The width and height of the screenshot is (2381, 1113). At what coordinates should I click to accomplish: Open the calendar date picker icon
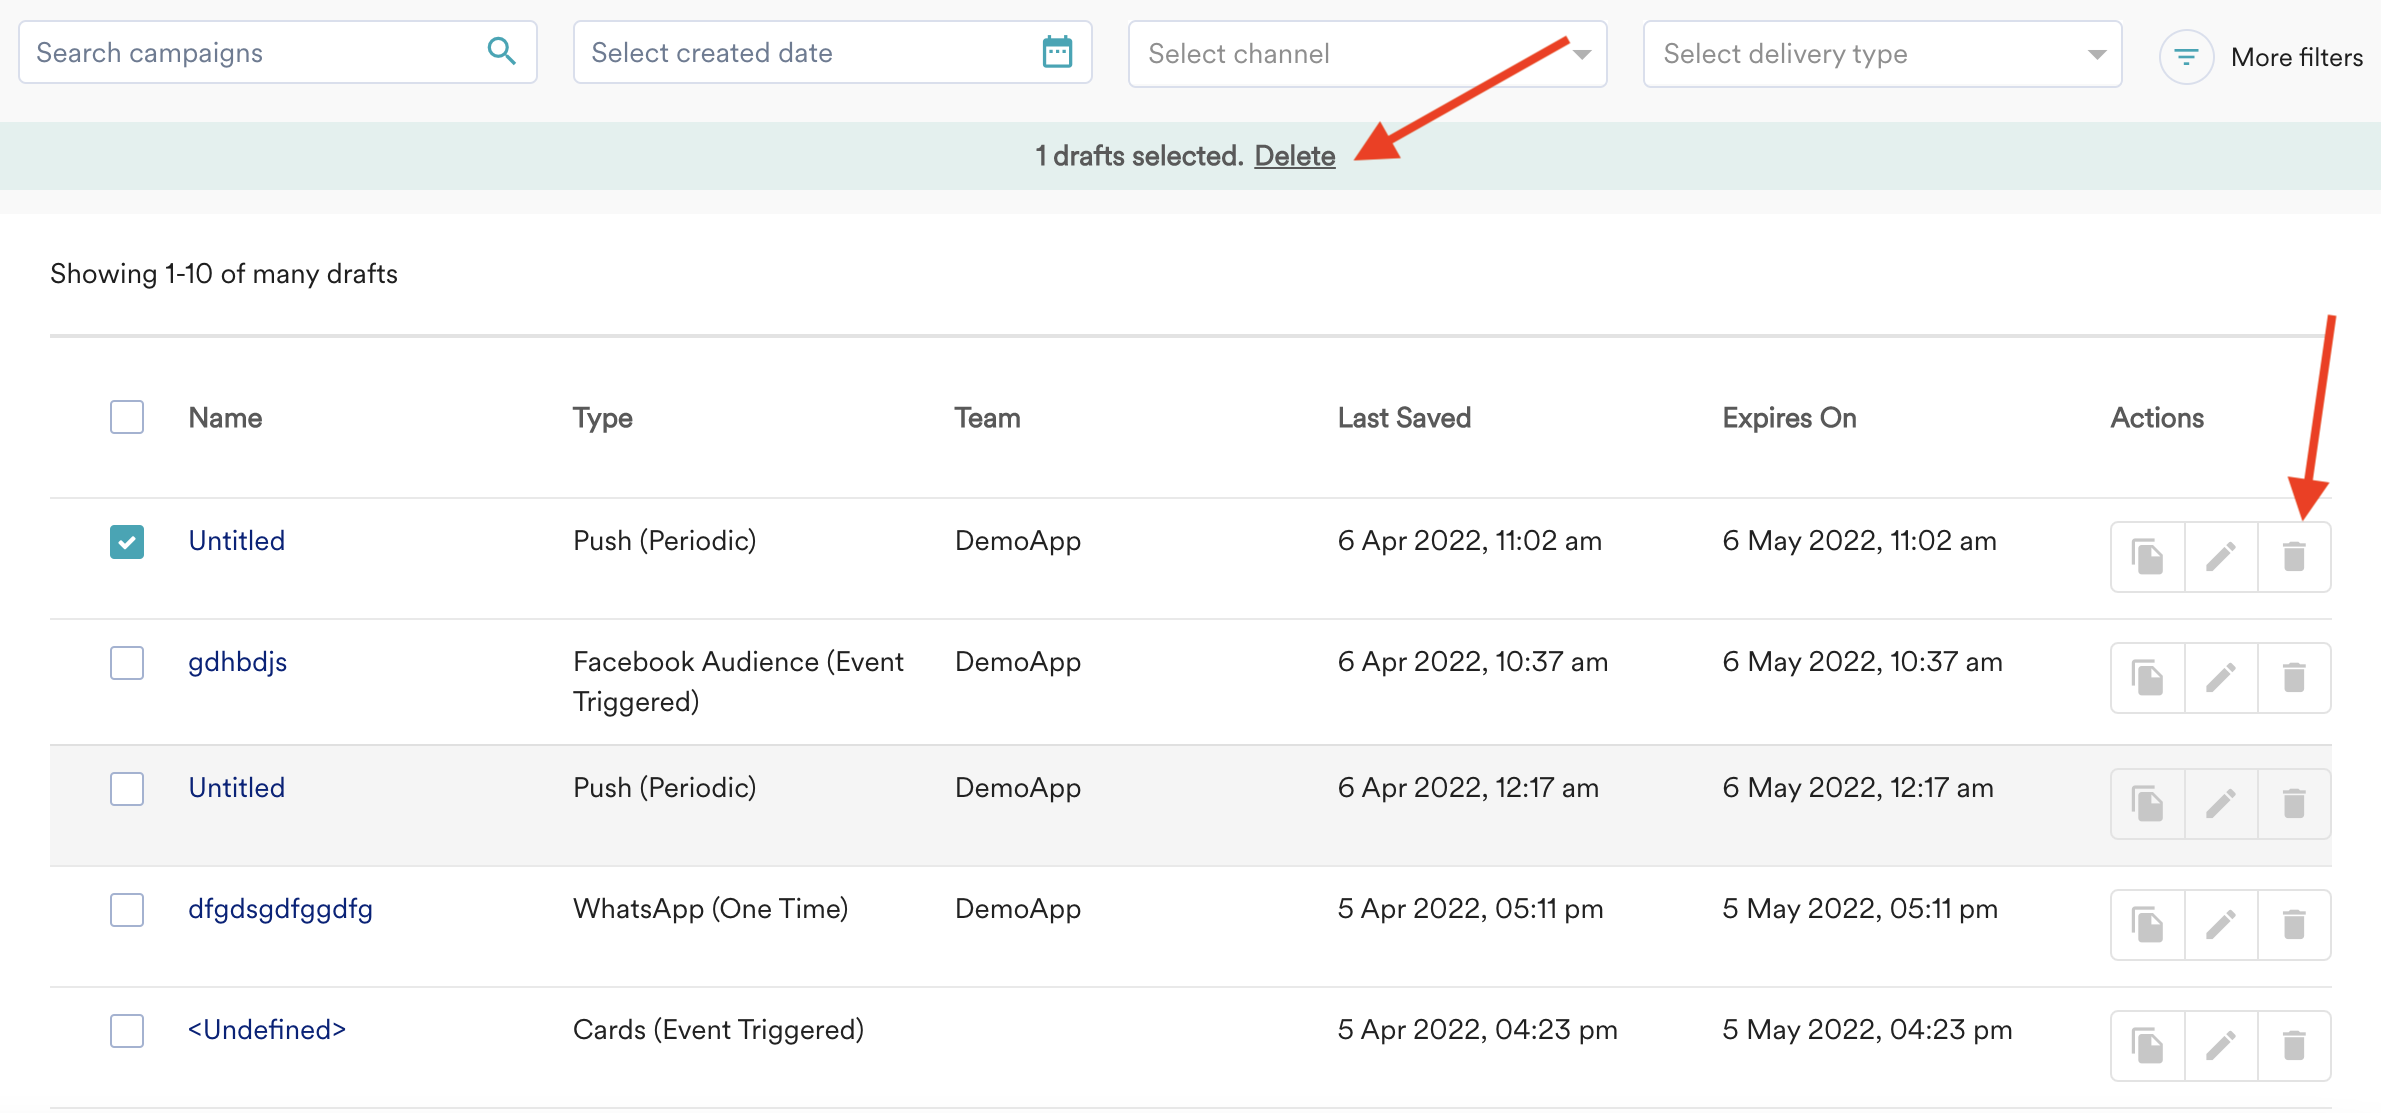point(1057,52)
